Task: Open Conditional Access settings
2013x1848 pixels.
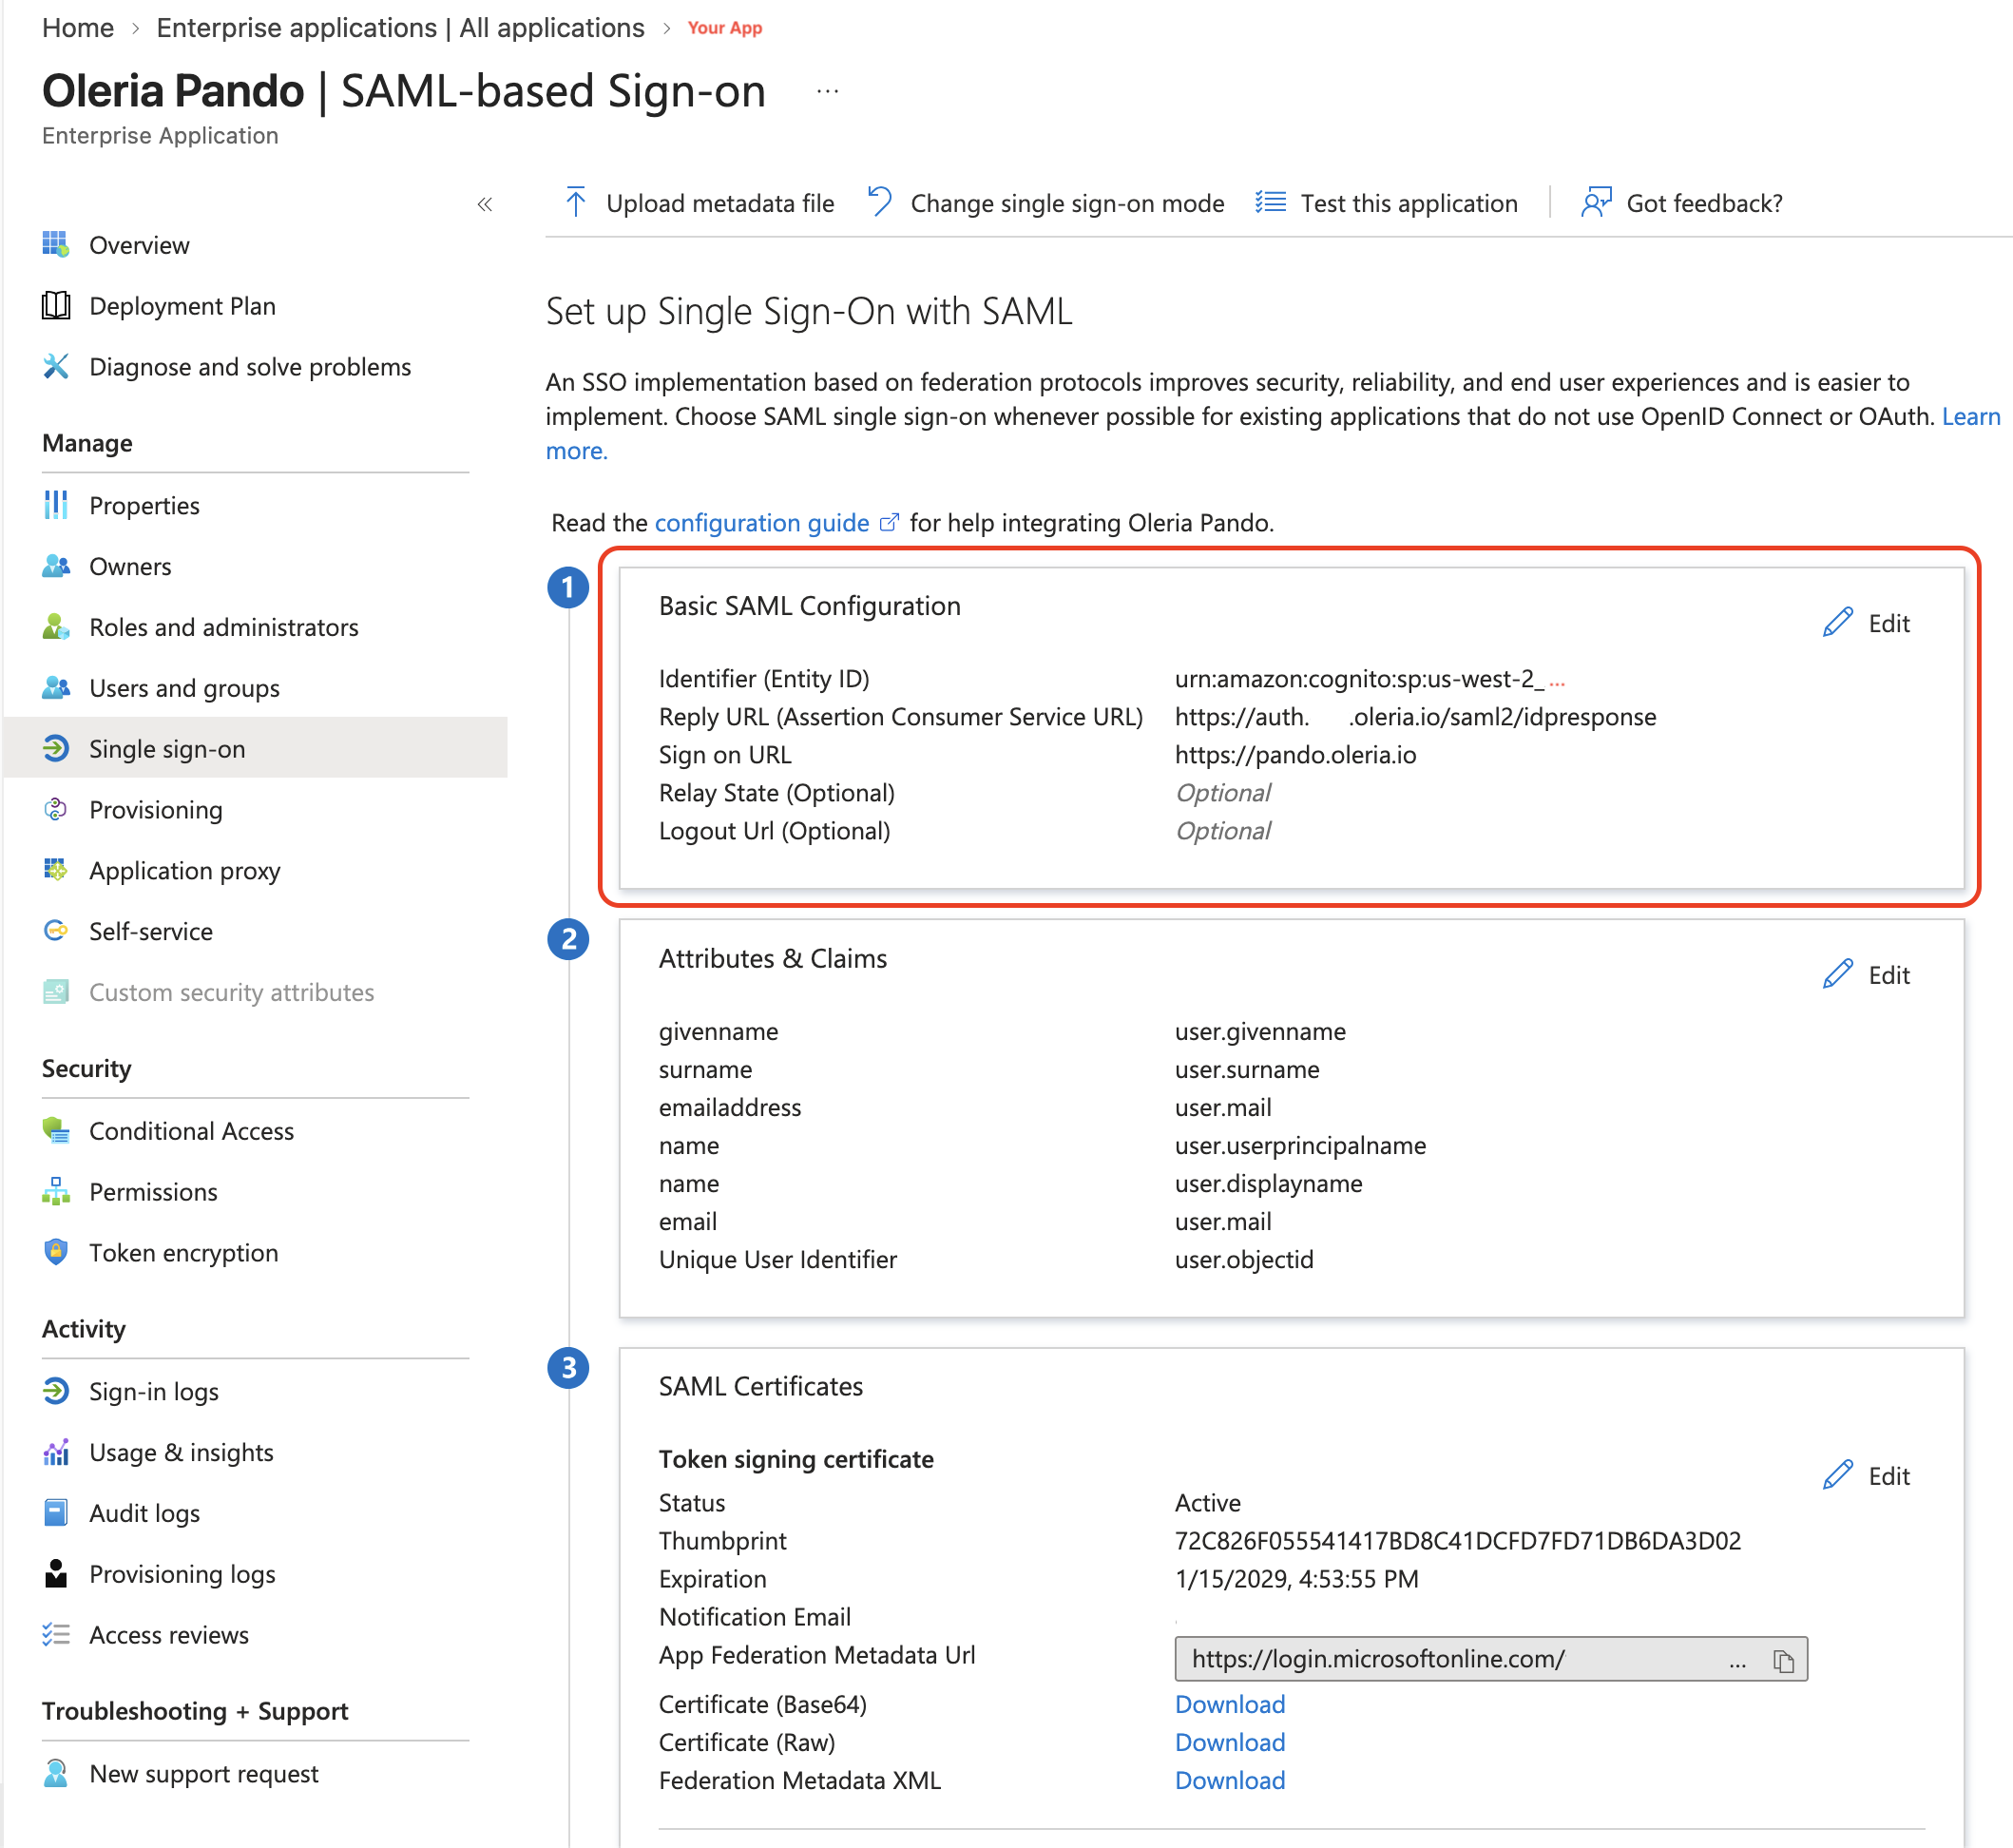Action: [191, 1131]
